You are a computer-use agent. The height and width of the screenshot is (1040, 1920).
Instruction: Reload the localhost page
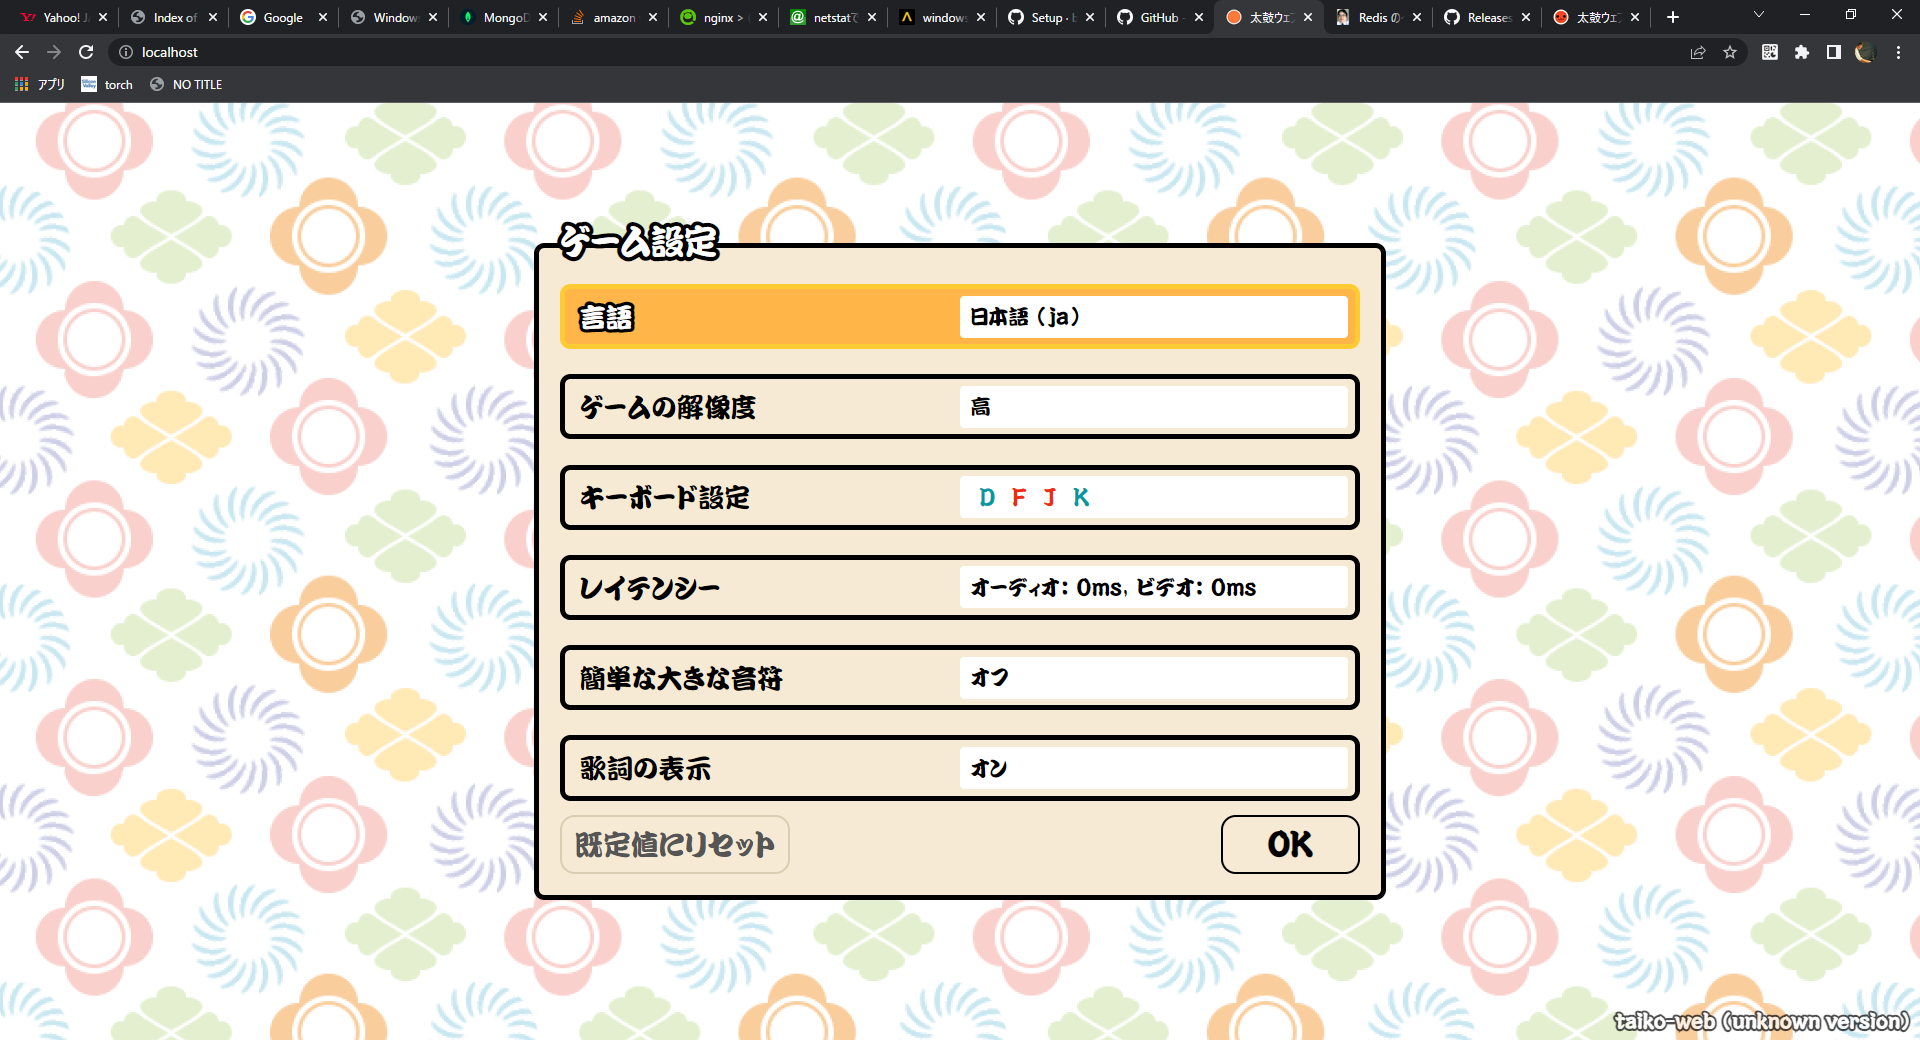(x=86, y=52)
